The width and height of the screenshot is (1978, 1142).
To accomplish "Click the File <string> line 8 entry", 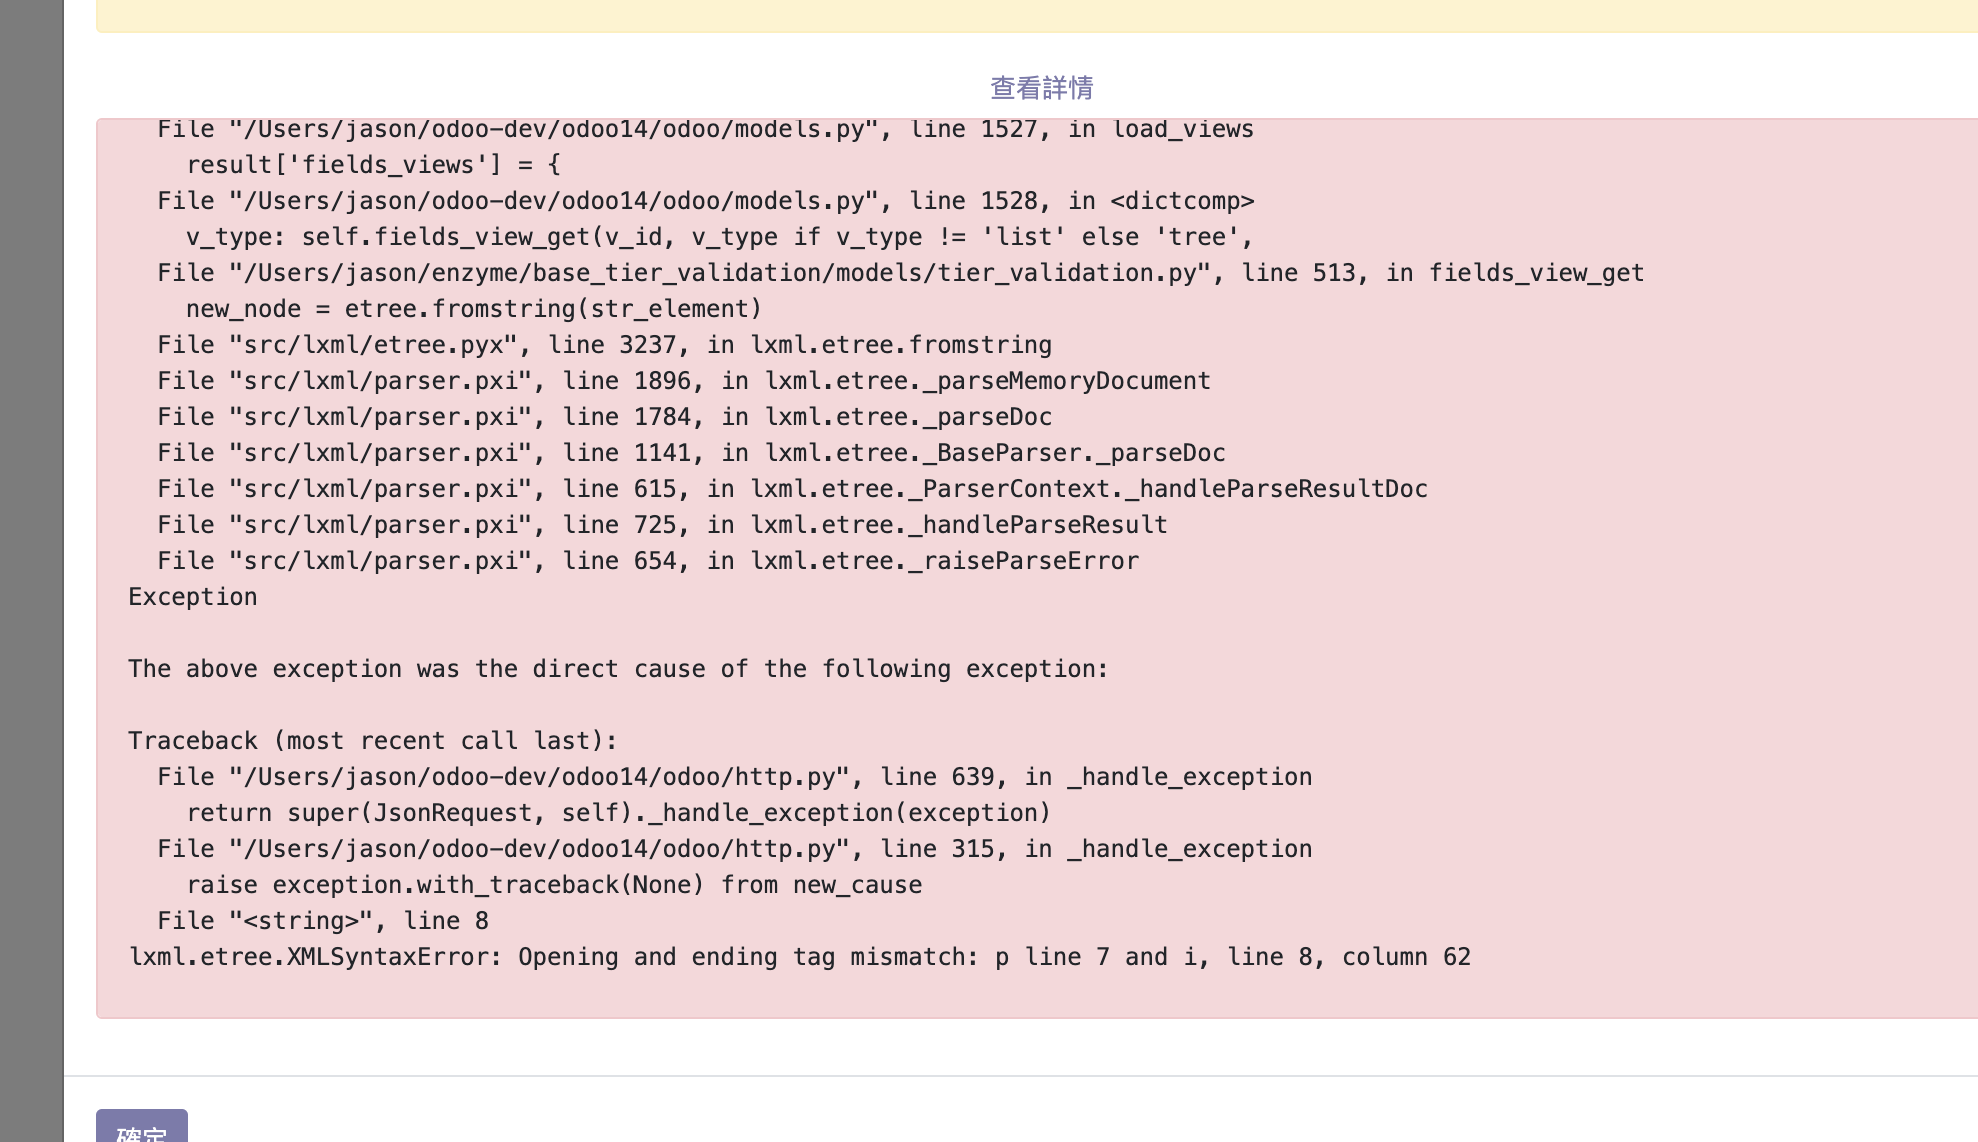I will click(x=322, y=920).
